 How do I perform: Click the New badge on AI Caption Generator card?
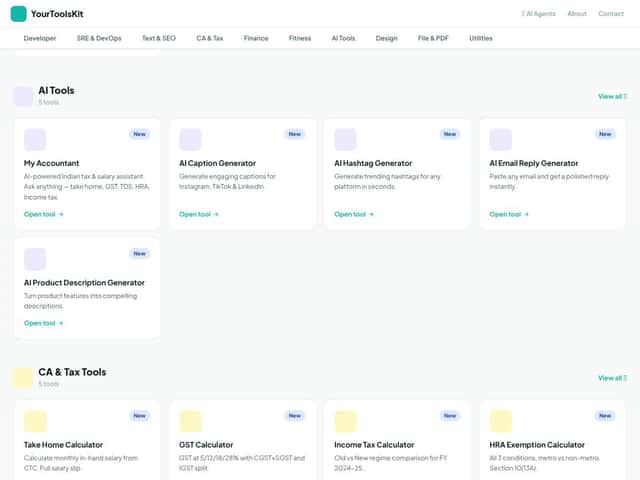(x=295, y=134)
